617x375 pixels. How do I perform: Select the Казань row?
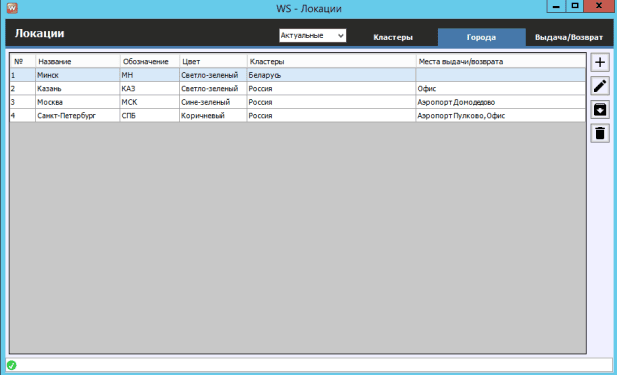297,89
